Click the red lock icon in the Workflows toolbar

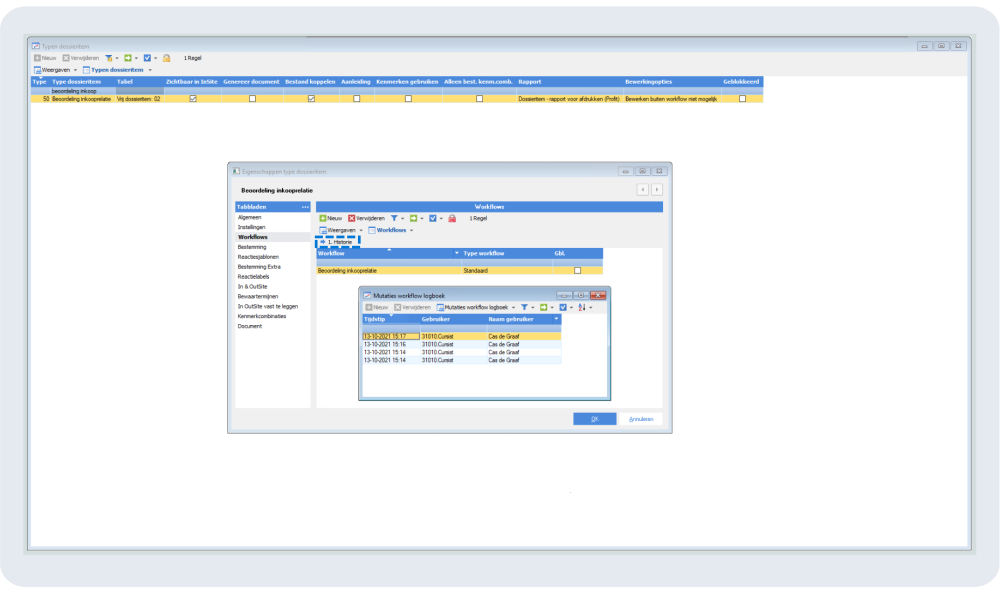click(x=452, y=218)
